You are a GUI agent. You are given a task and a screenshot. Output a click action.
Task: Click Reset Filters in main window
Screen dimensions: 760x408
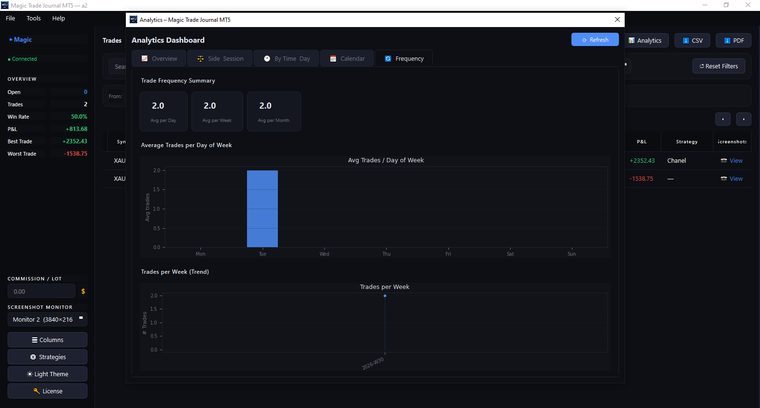719,66
